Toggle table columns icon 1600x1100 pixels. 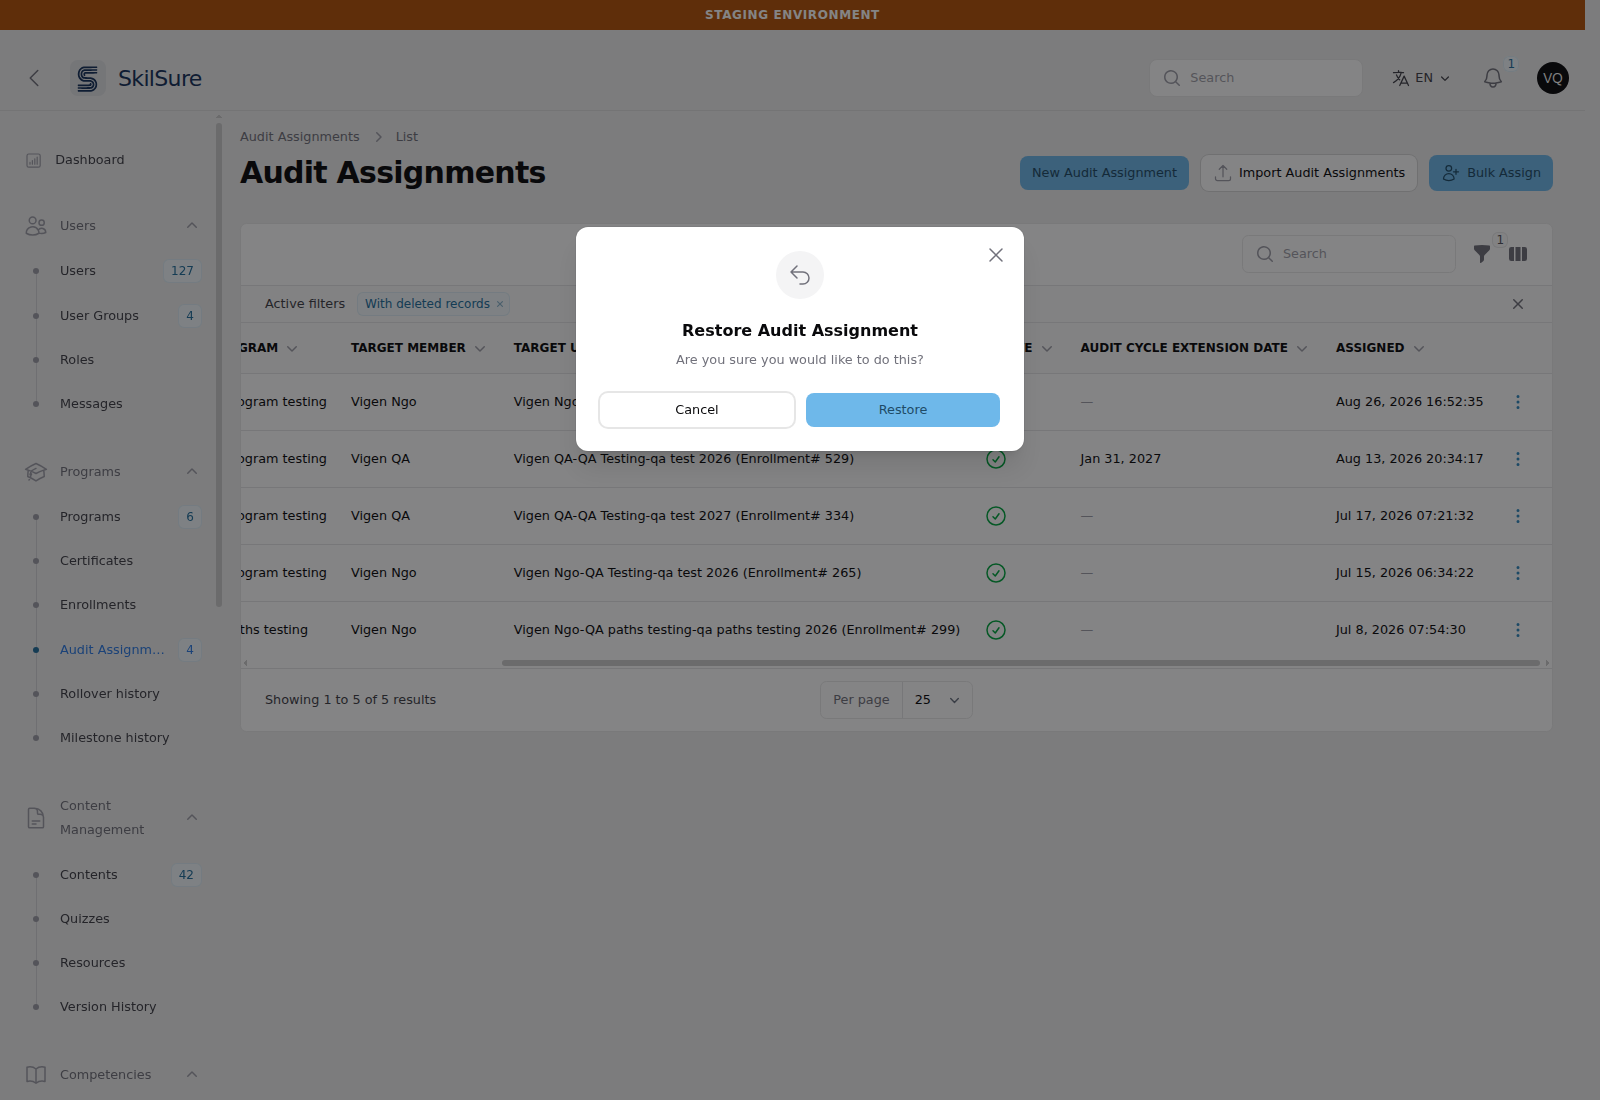coord(1518,254)
